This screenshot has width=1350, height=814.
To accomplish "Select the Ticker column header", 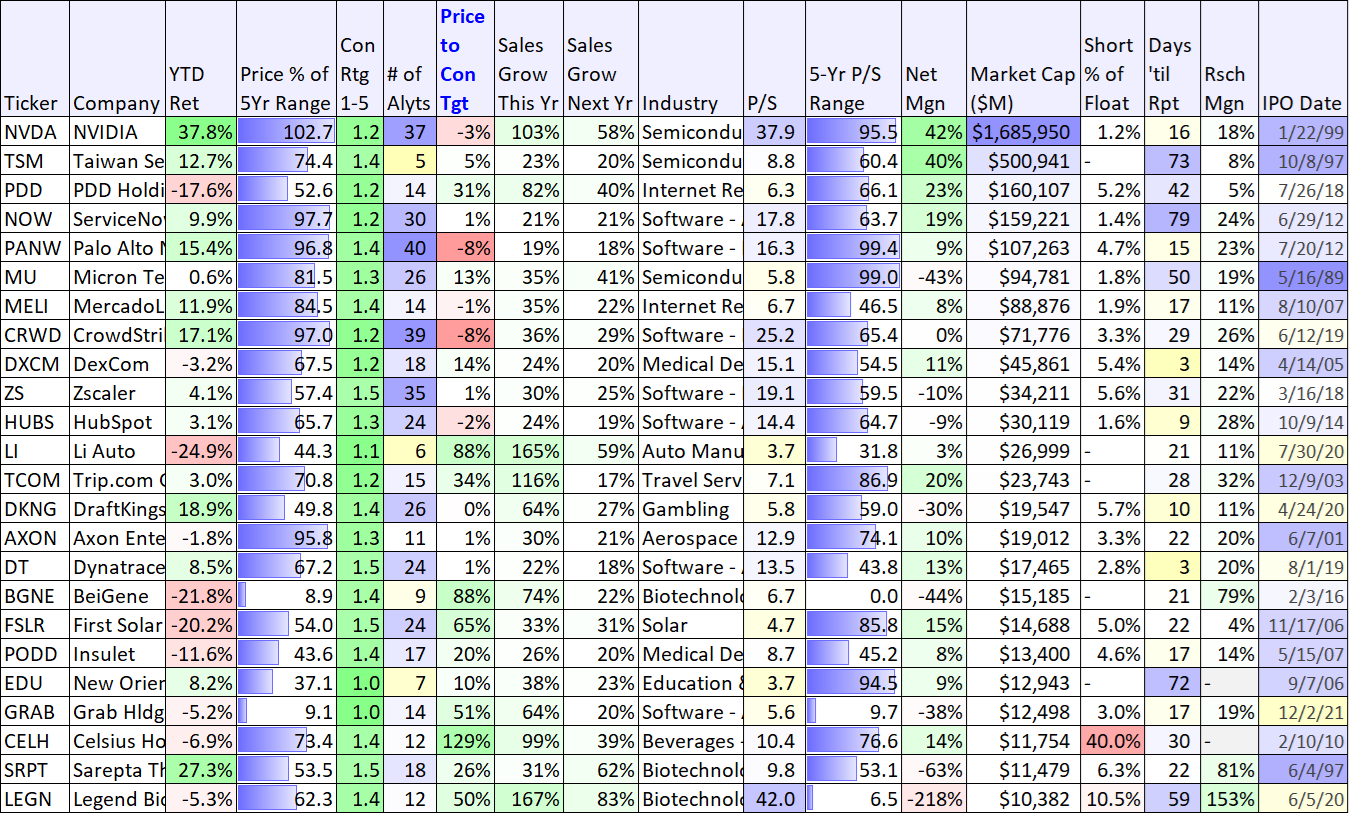I will 35,59.
